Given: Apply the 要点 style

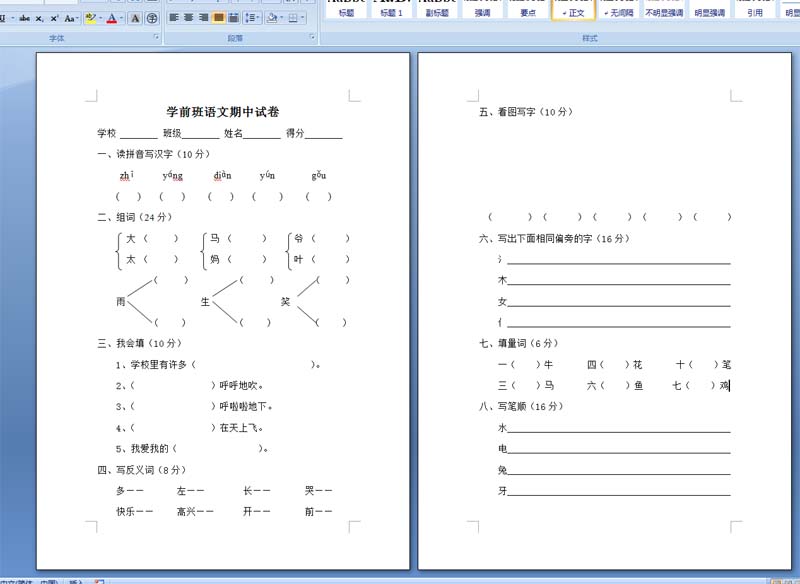Looking at the screenshot, I should tap(528, 10).
